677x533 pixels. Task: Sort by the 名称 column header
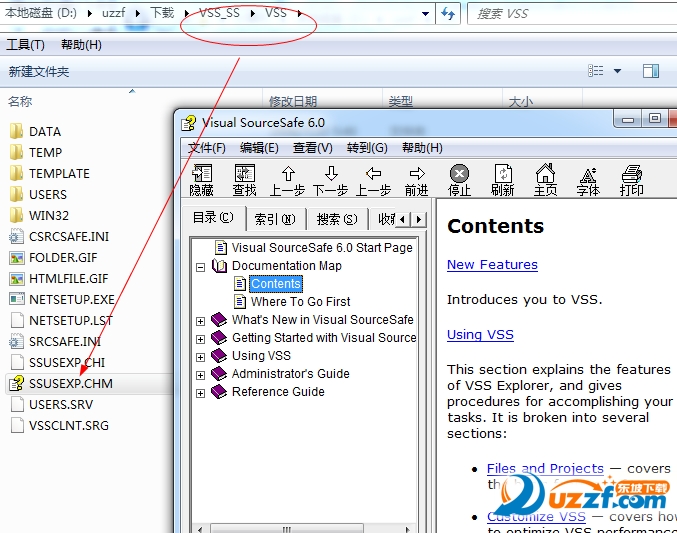coord(20,102)
